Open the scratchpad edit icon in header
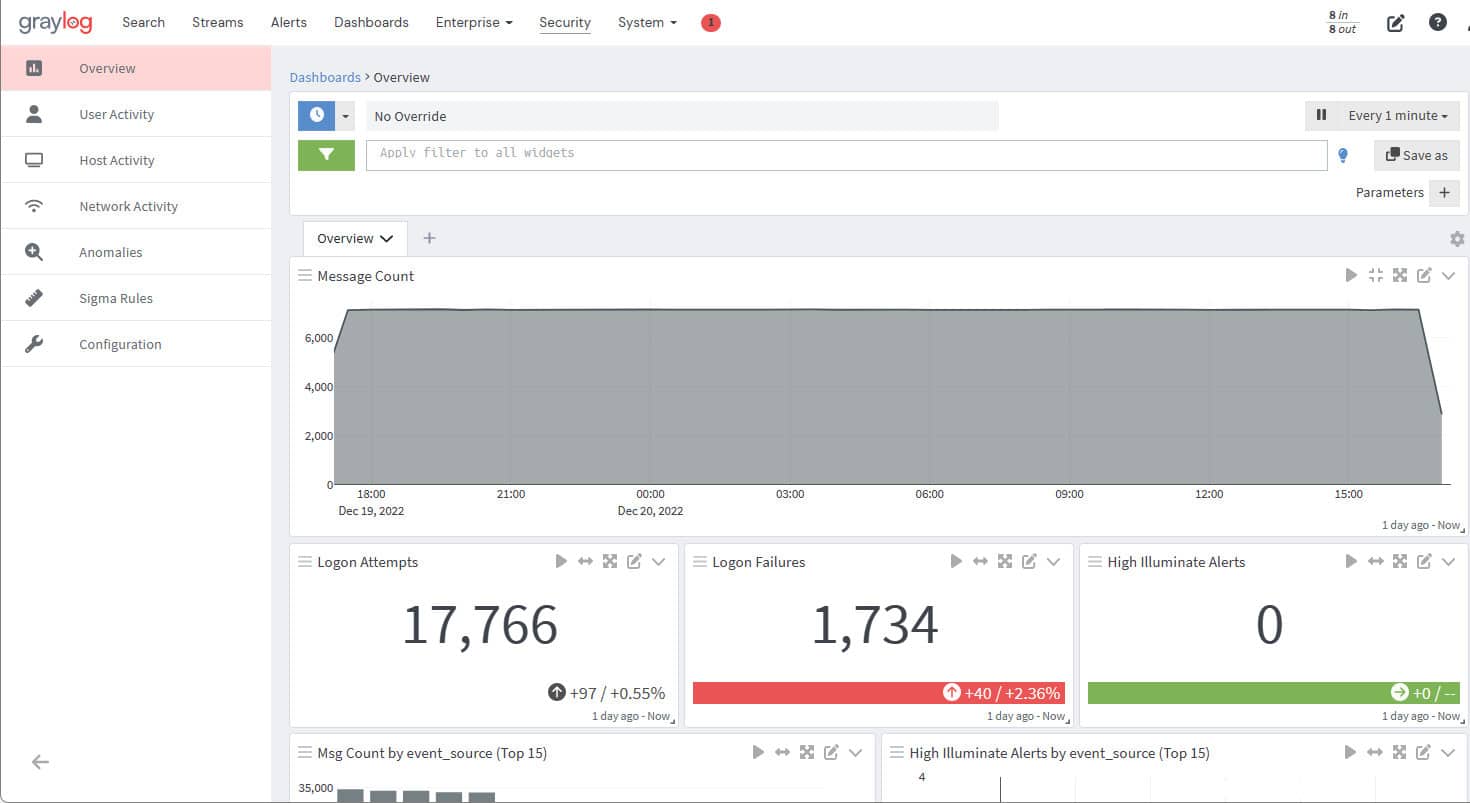 [1396, 22]
